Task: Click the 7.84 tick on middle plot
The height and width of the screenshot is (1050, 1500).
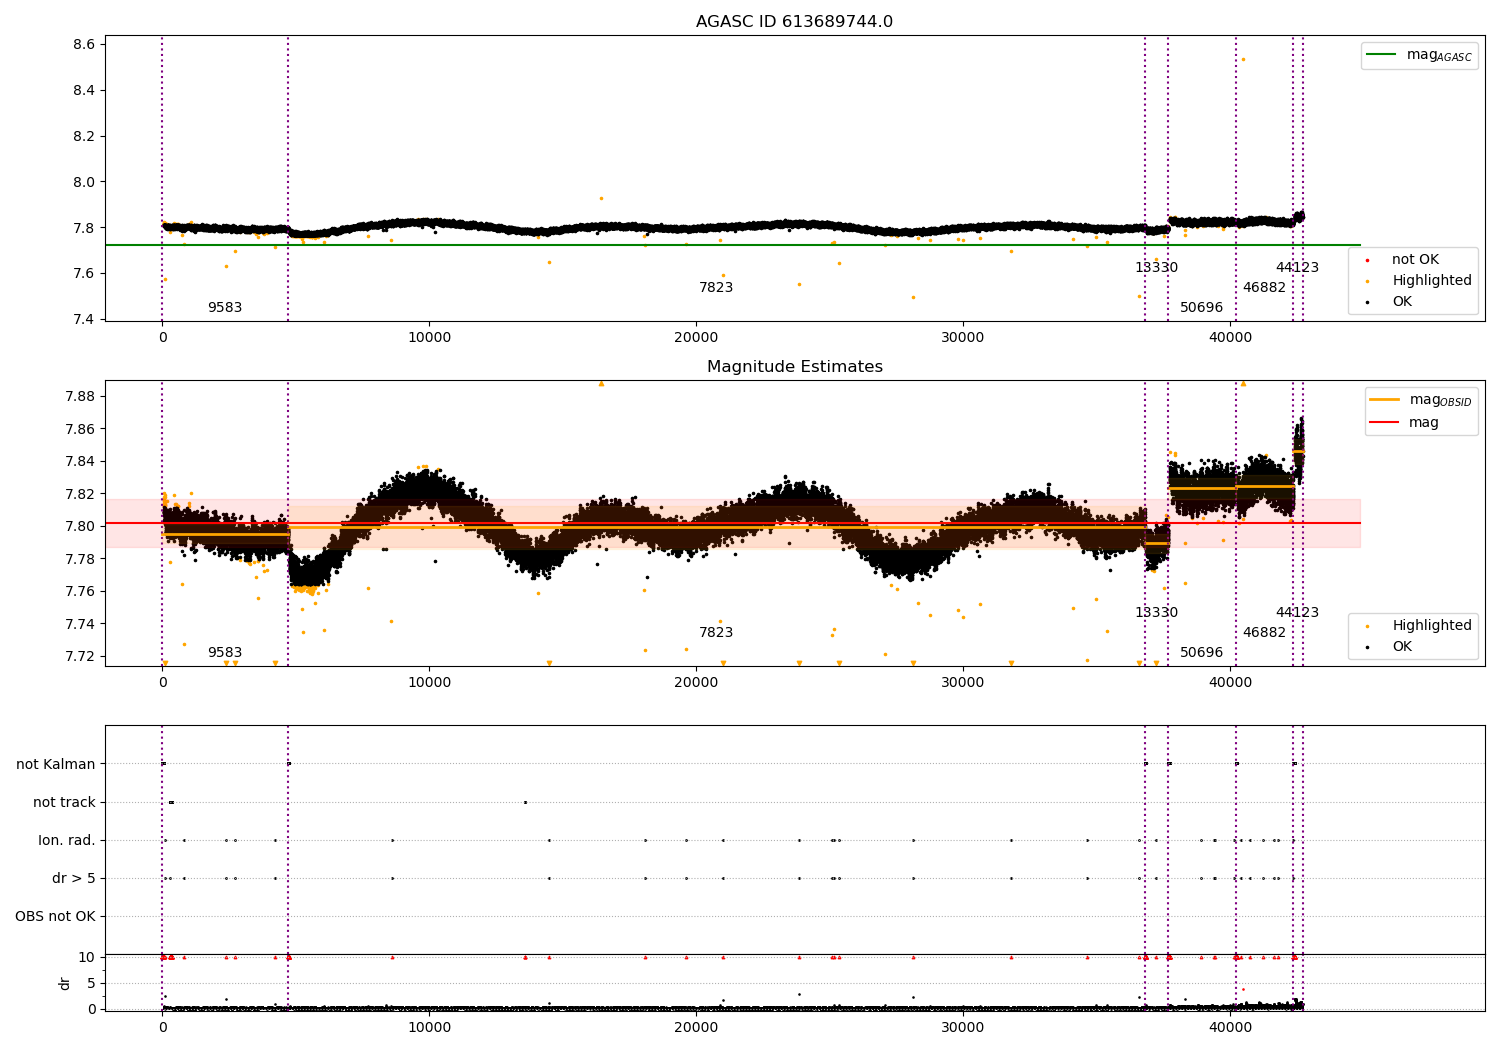Action: pos(80,462)
